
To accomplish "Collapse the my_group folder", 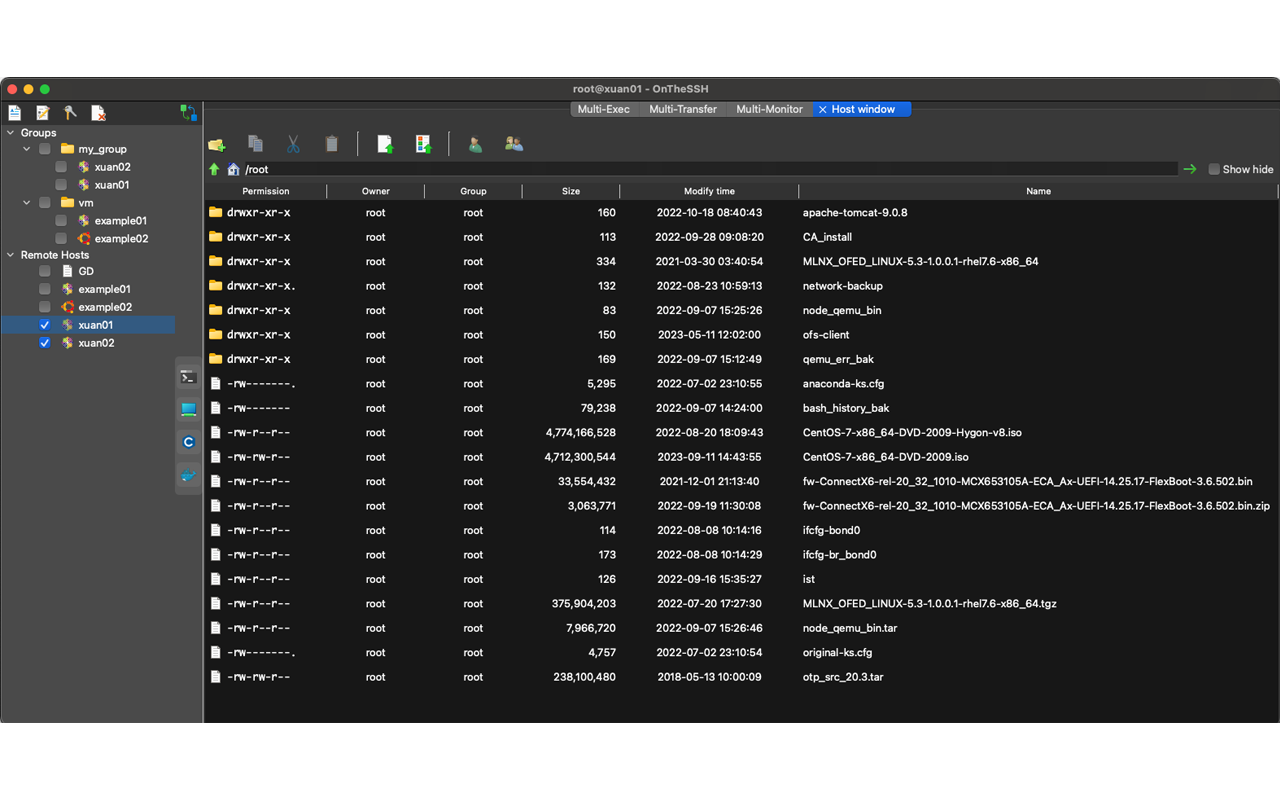I will point(27,148).
